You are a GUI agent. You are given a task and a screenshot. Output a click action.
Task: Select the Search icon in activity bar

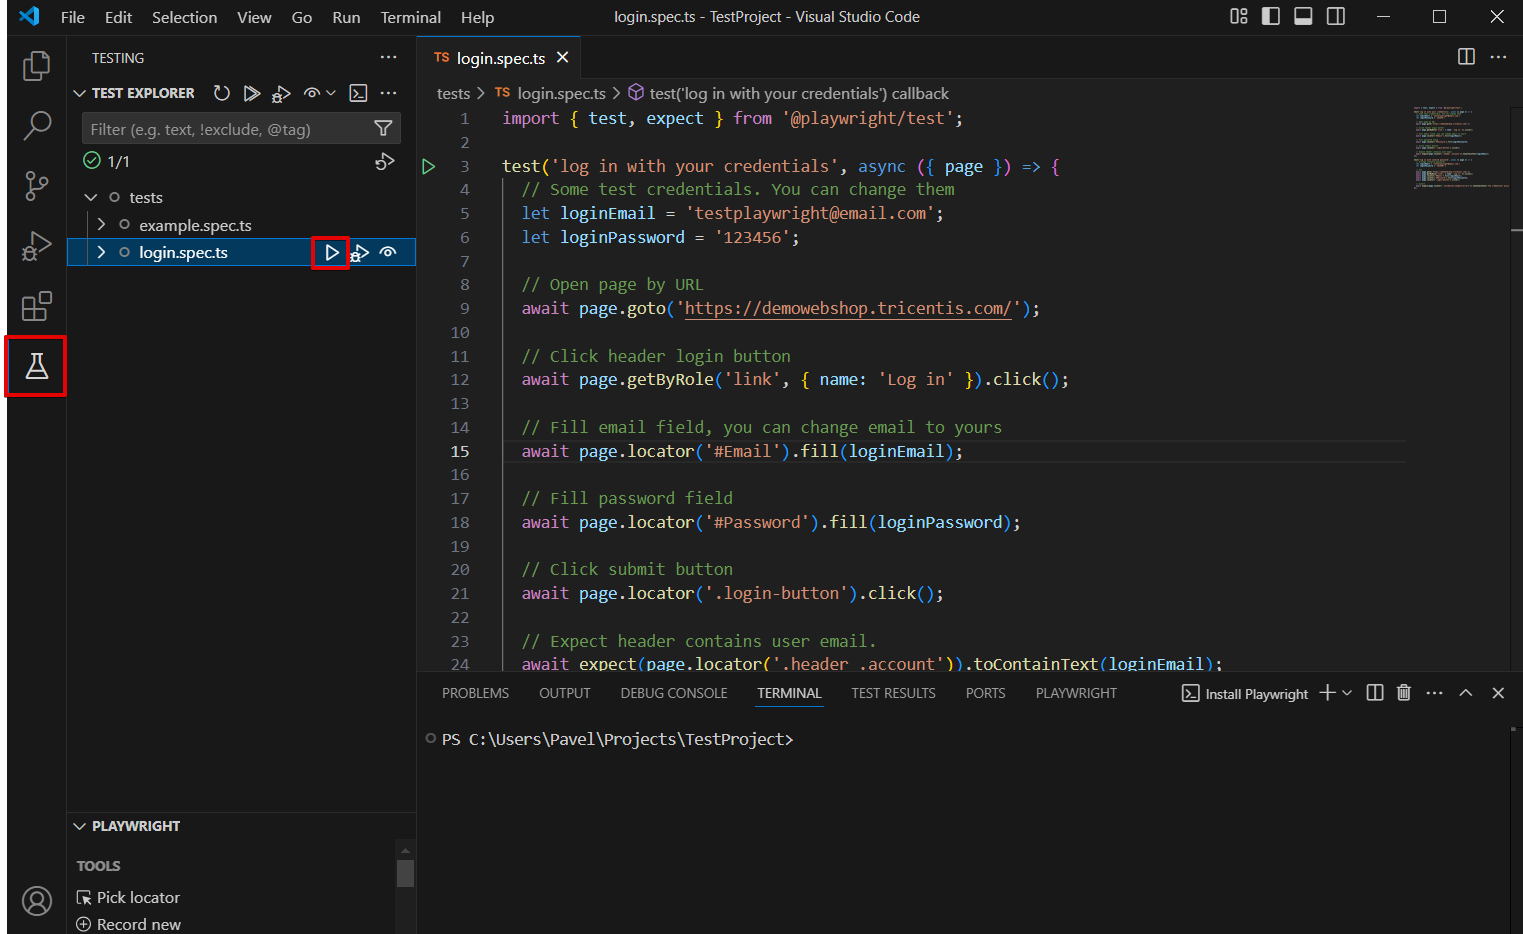tap(36, 126)
